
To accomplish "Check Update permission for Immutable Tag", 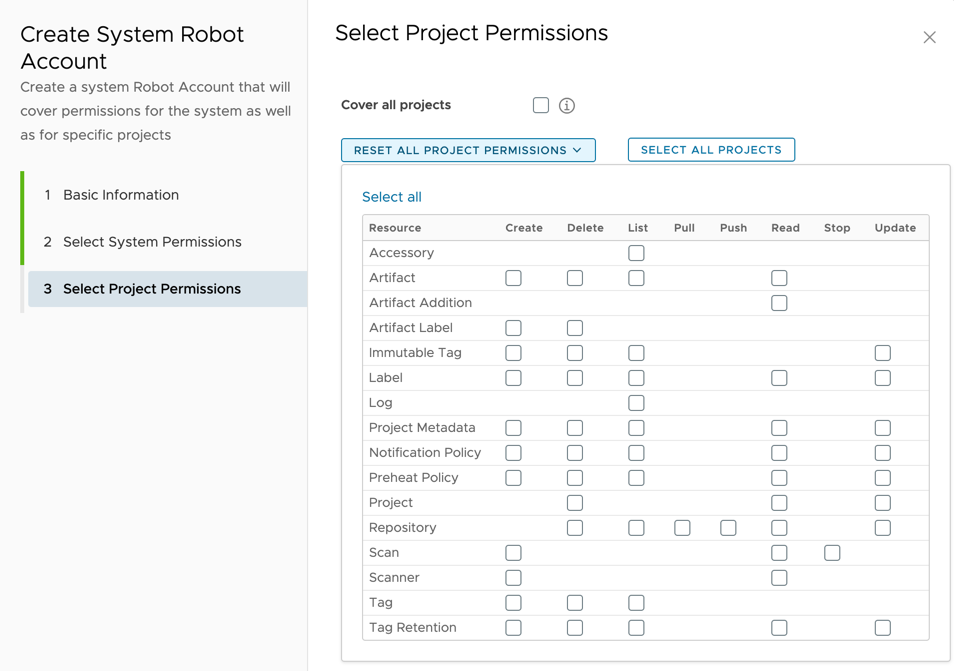I will pyautogui.click(x=882, y=352).
